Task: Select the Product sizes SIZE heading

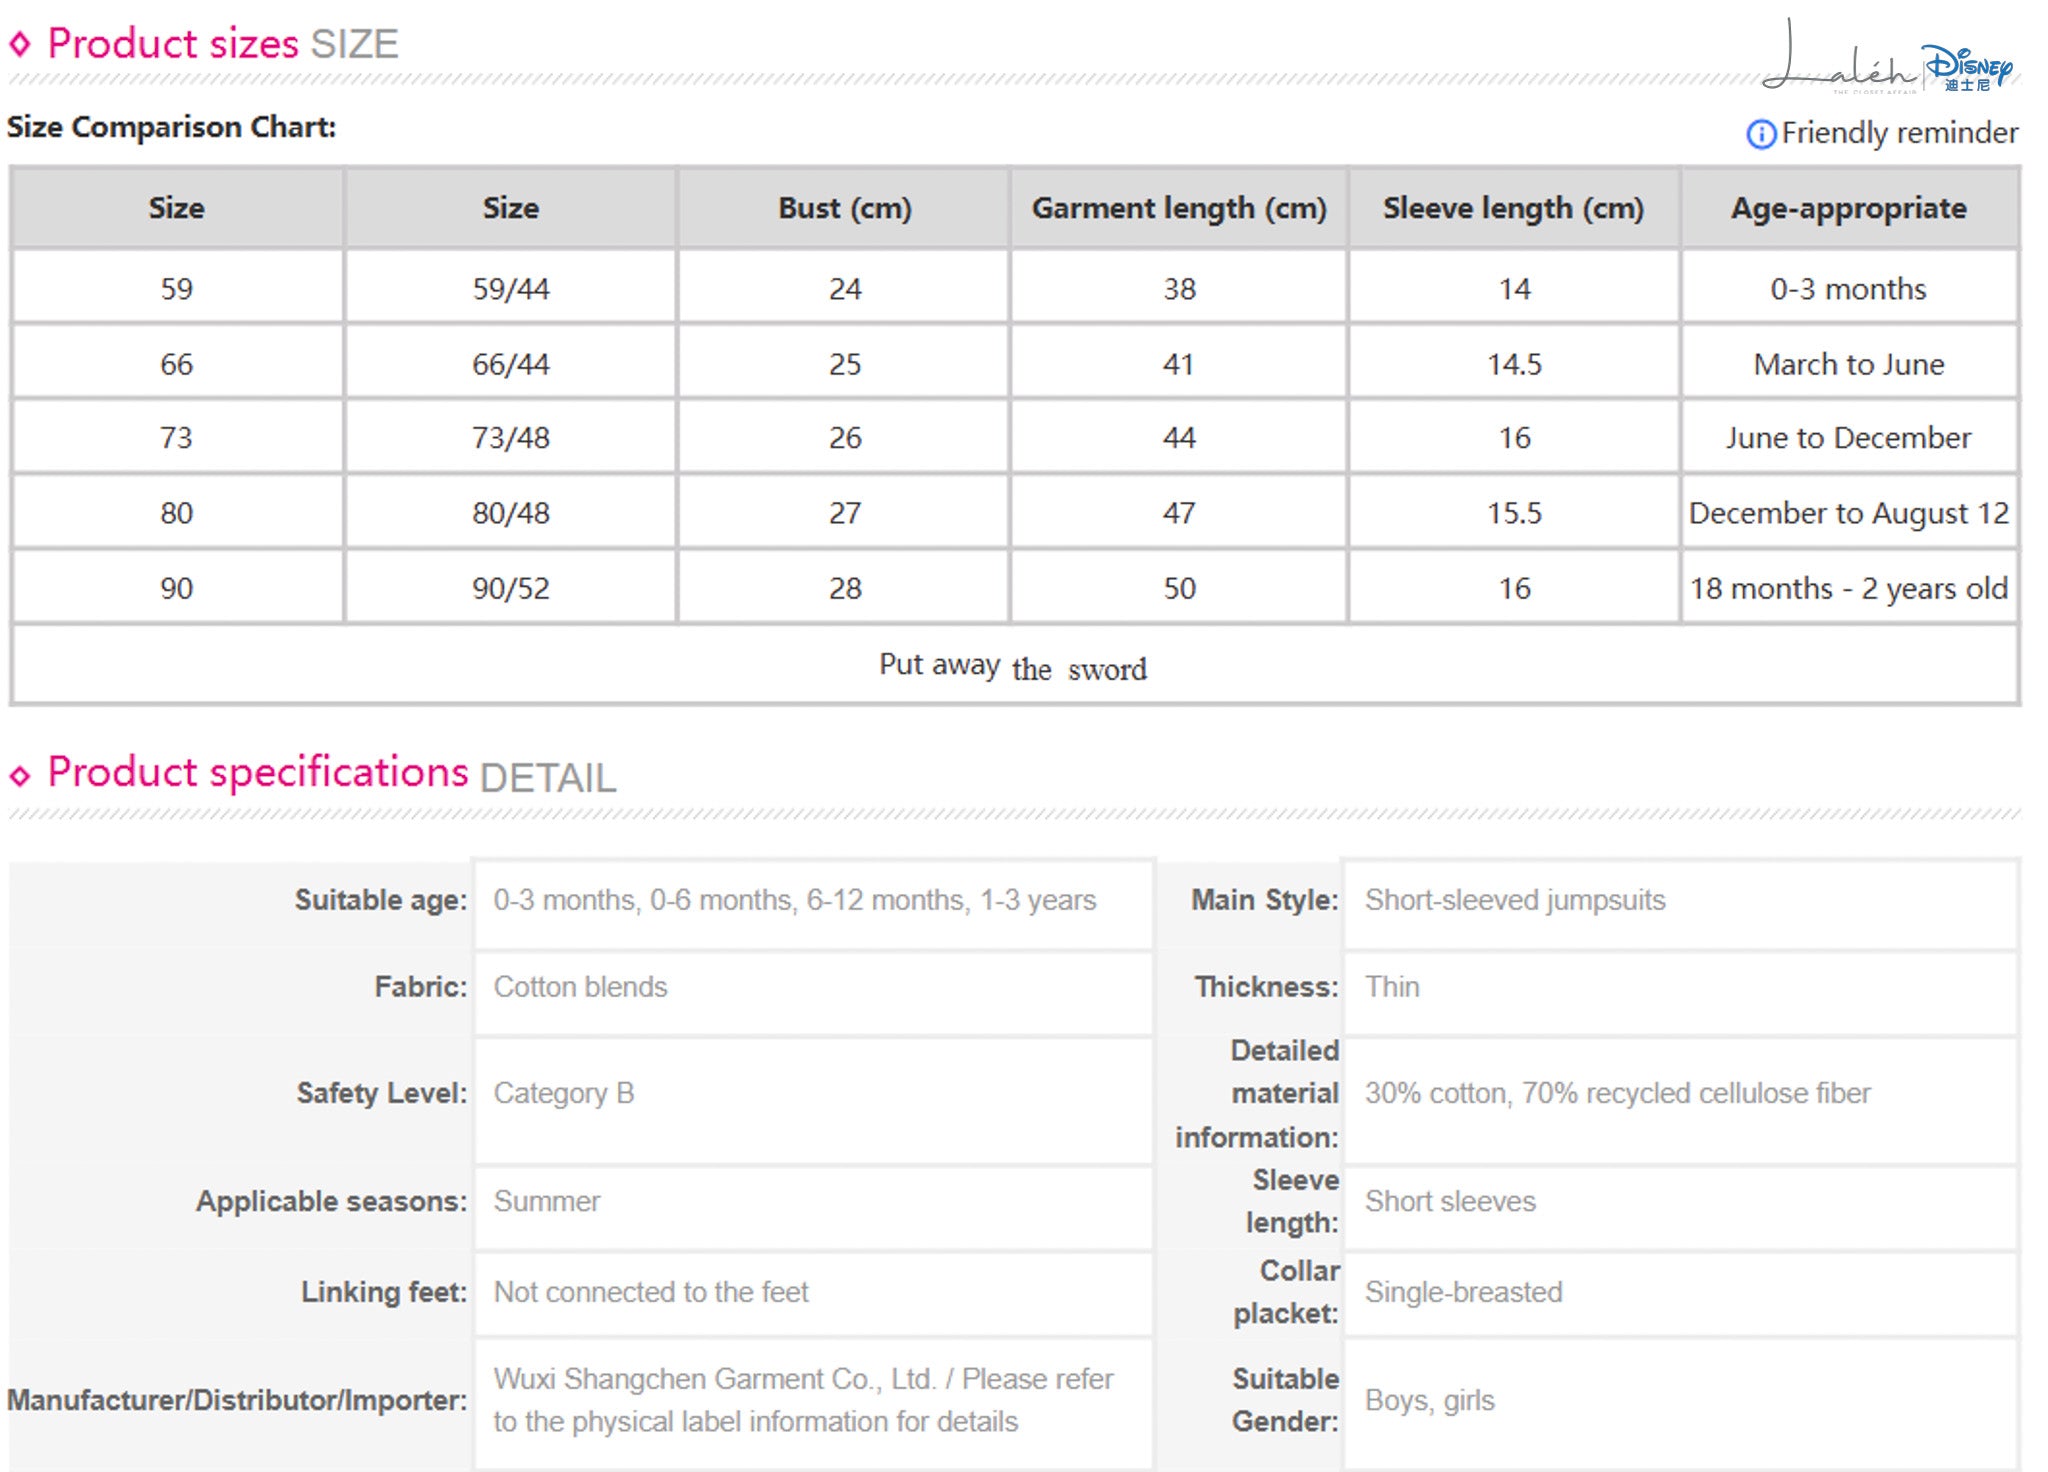Action: coord(223,44)
